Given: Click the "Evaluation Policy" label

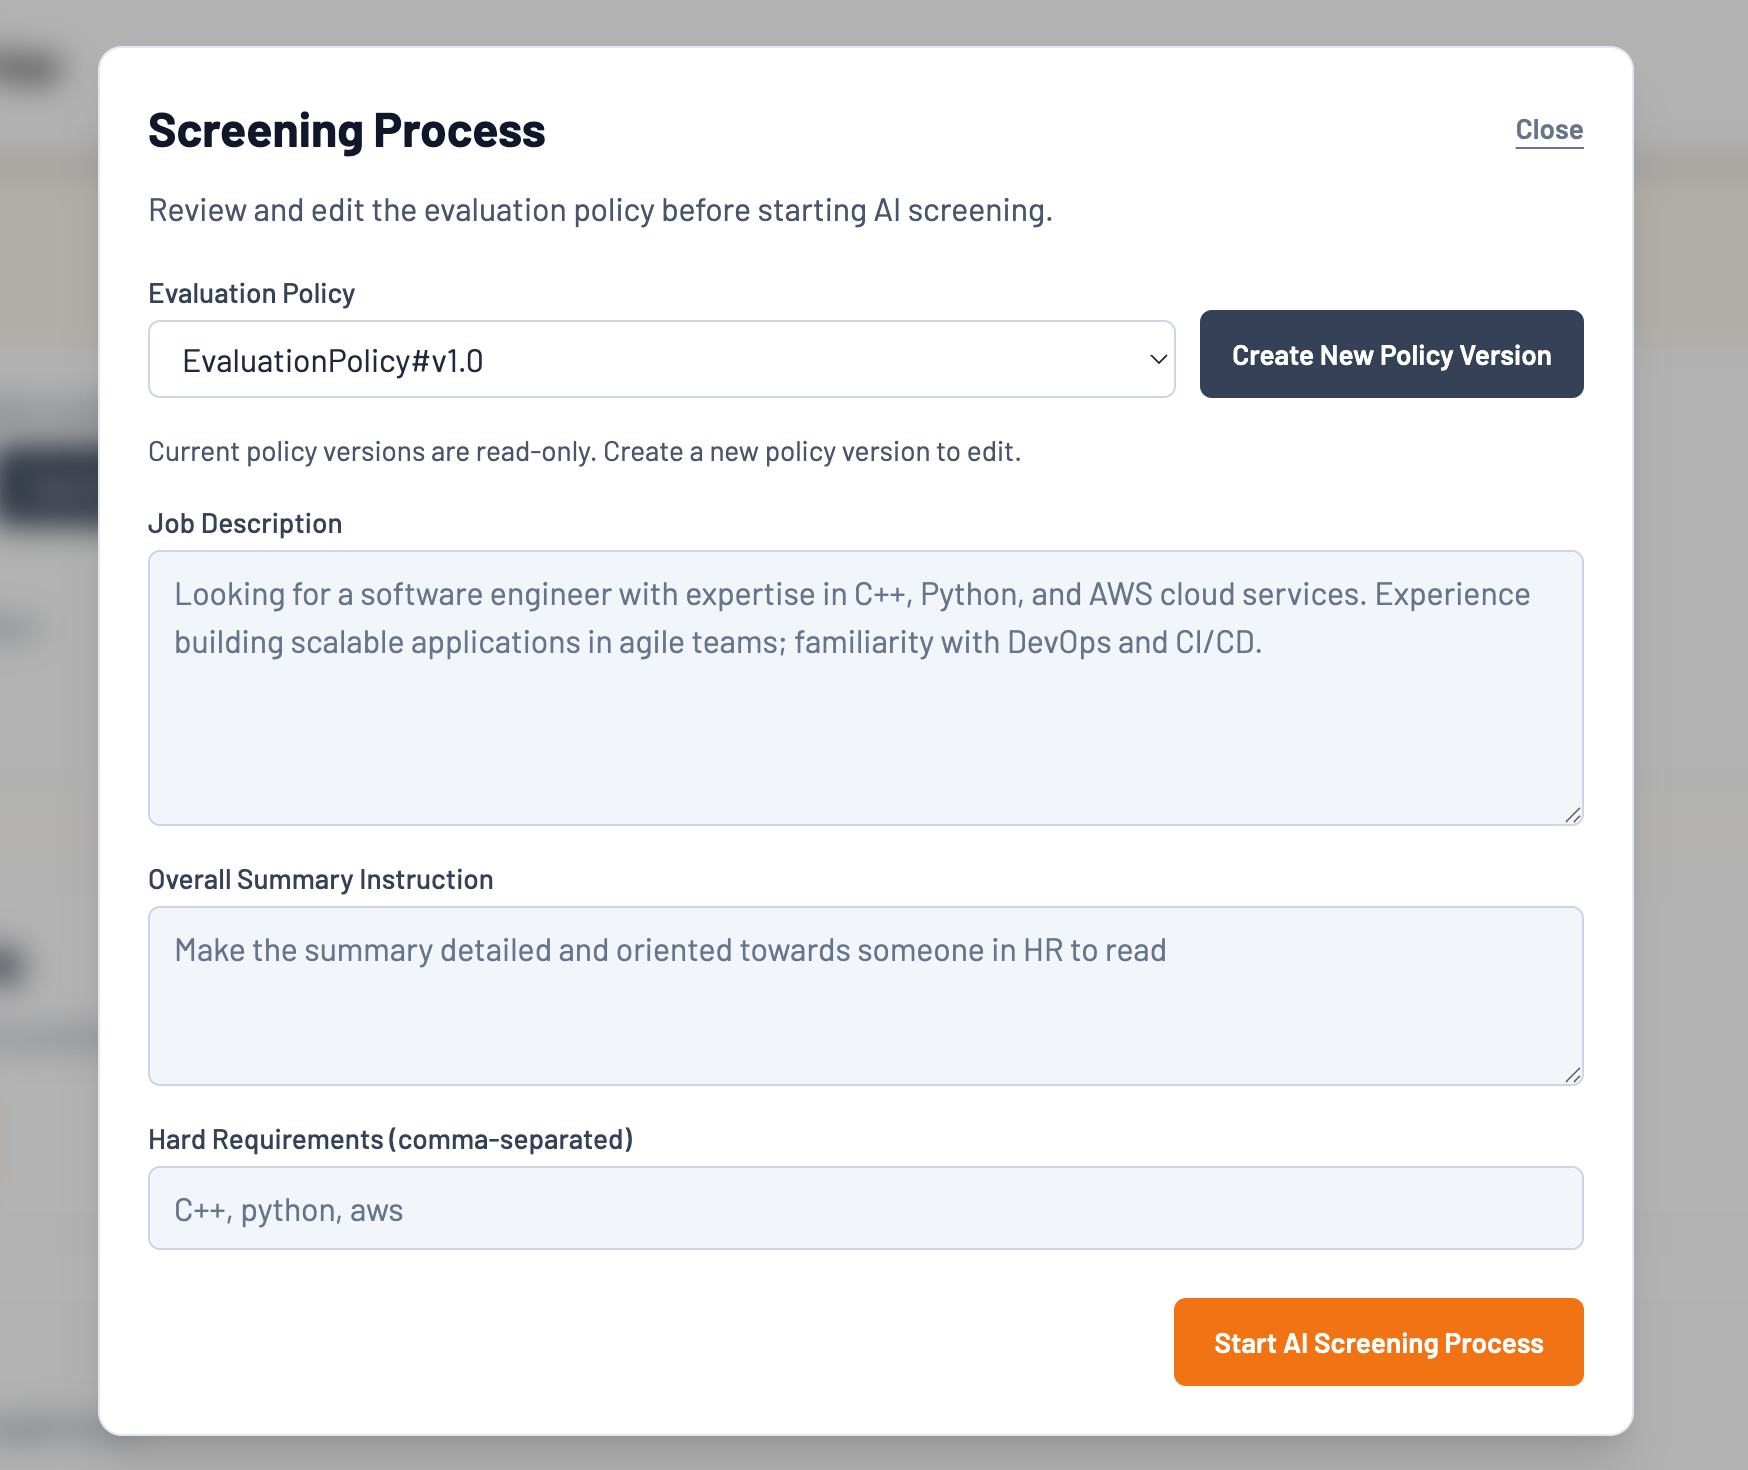Looking at the screenshot, I should click(x=251, y=293).
